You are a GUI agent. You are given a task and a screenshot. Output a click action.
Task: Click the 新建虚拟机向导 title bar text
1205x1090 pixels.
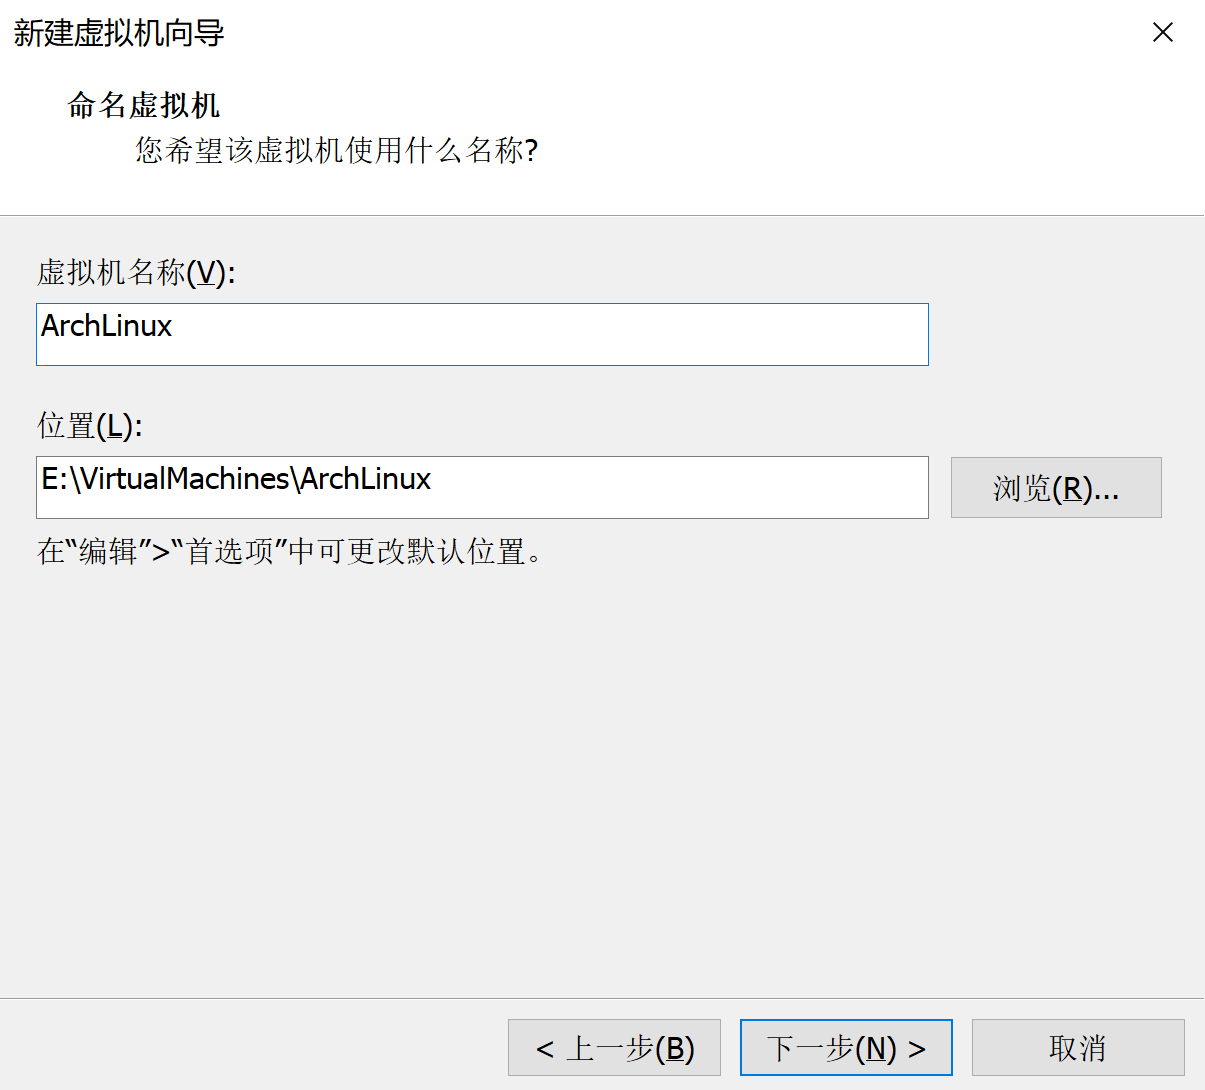click(x=118, y=33)
